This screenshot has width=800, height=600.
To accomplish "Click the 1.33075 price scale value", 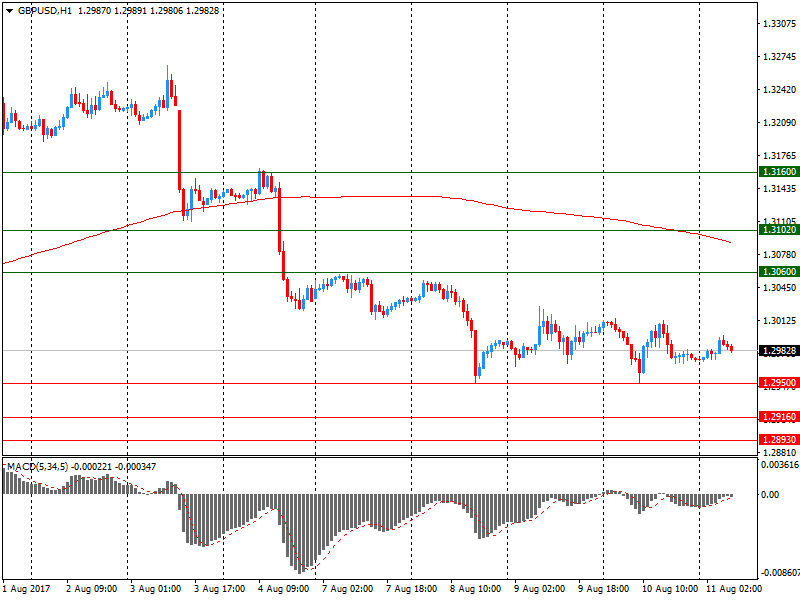I will pos(779,23).
